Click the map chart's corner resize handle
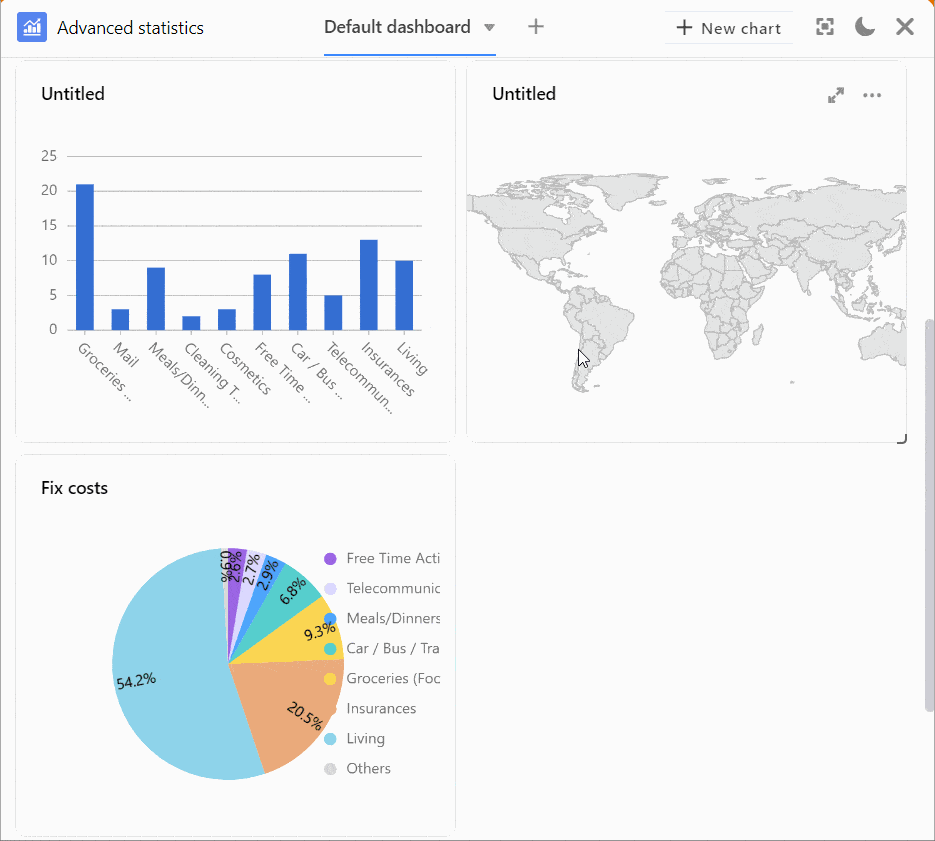 (x=901, y=438)
